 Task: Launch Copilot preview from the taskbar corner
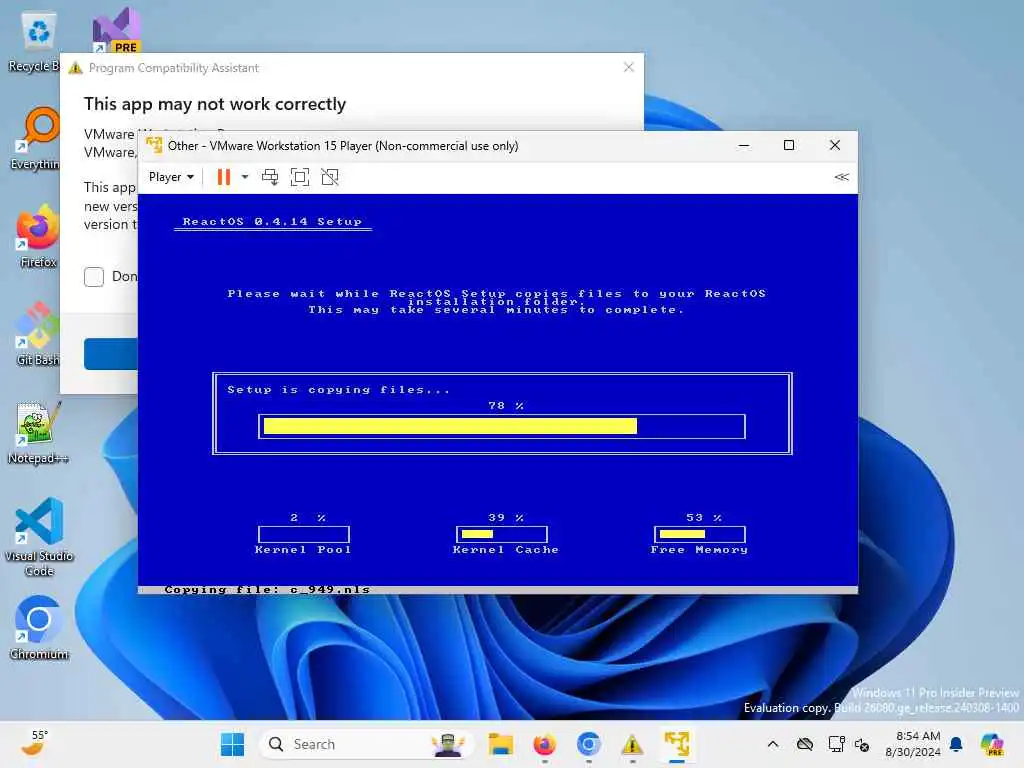(x=992, y=744)
